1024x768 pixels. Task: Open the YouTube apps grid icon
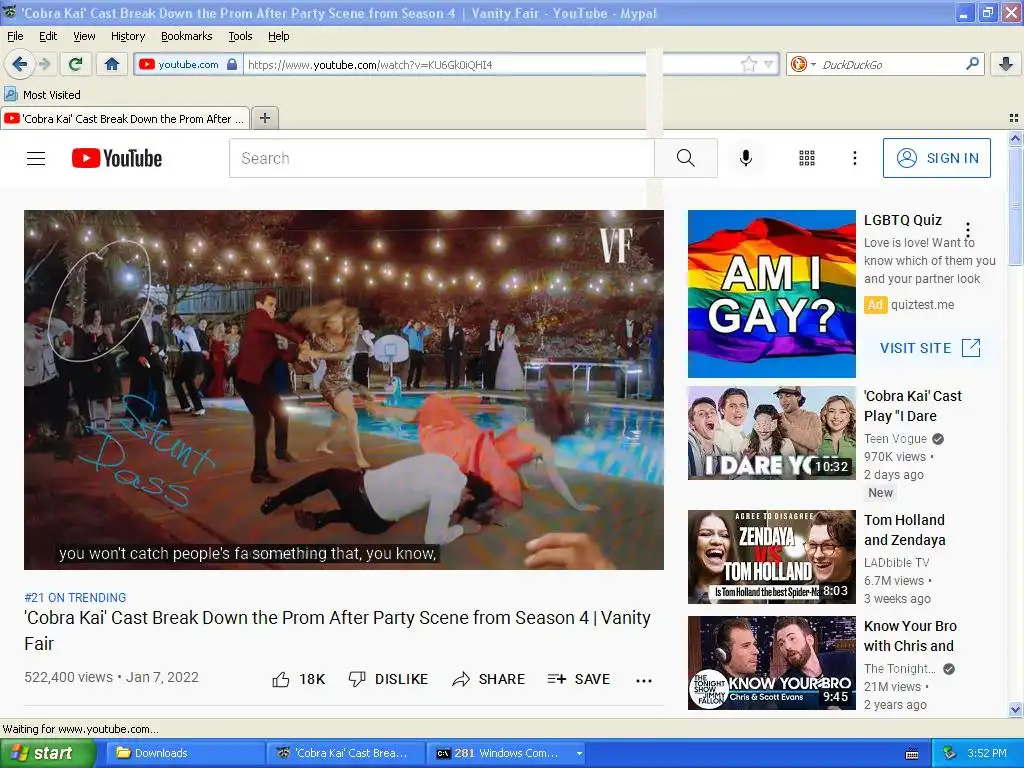pyautogui.click(x=807, y=158)
